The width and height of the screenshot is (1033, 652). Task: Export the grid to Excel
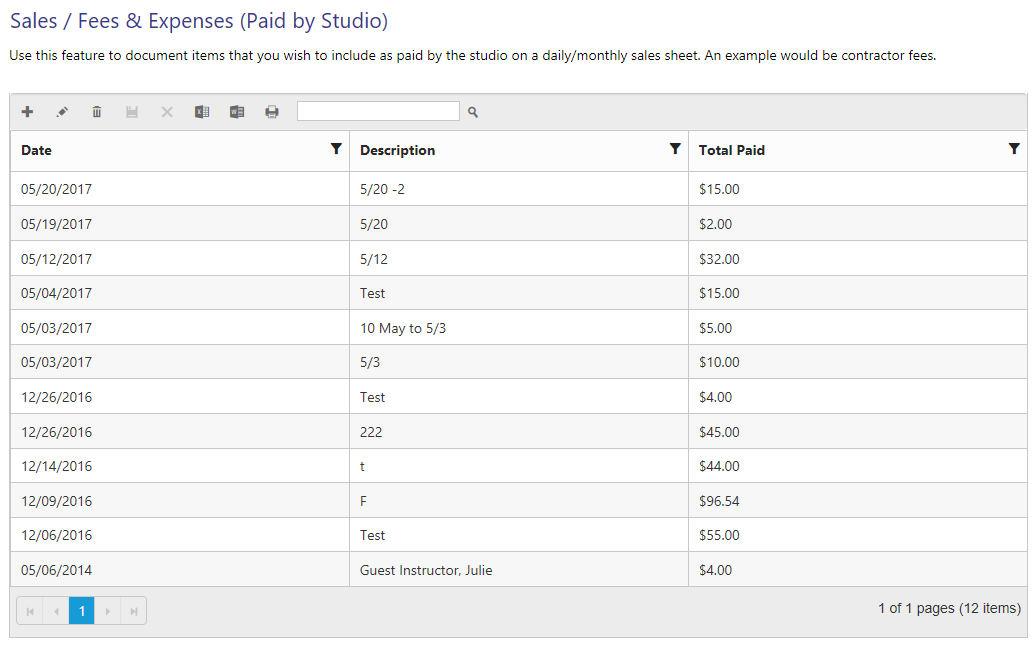pos(202,112)
